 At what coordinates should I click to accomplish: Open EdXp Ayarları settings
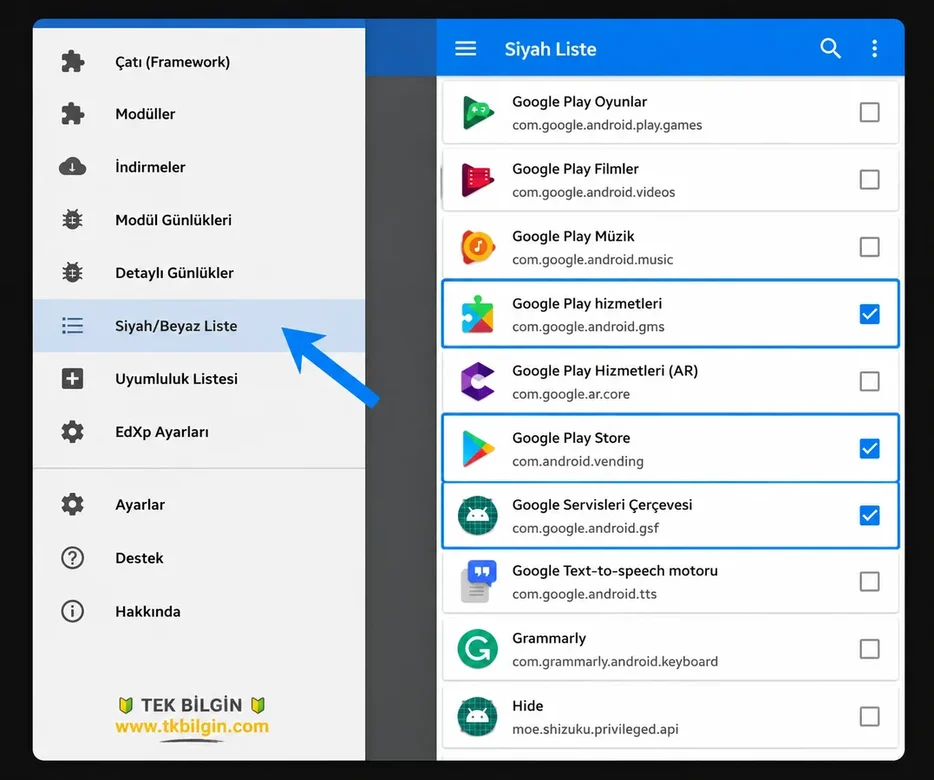tap(199, 431)
